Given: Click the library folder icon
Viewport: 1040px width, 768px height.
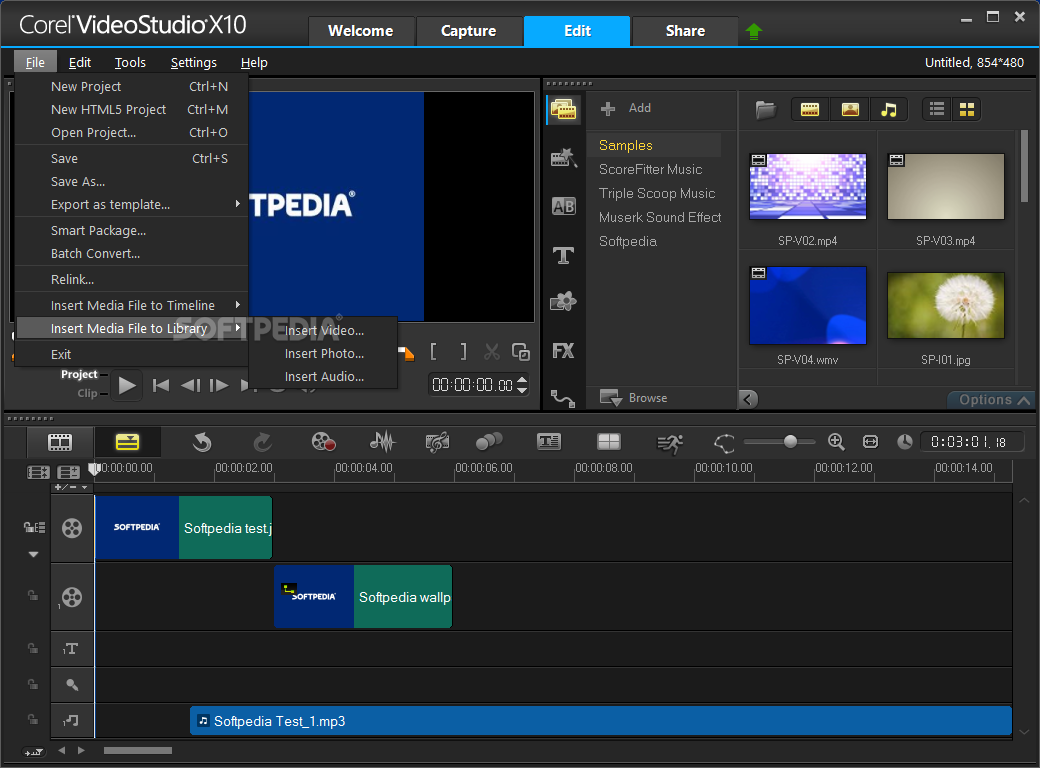Looking at the screenshot, I should (765, 109).
